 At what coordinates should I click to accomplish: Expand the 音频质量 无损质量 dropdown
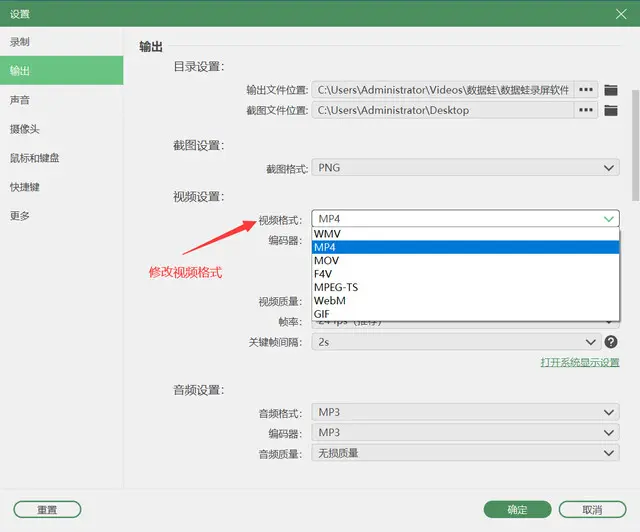[x=465, y=453]
